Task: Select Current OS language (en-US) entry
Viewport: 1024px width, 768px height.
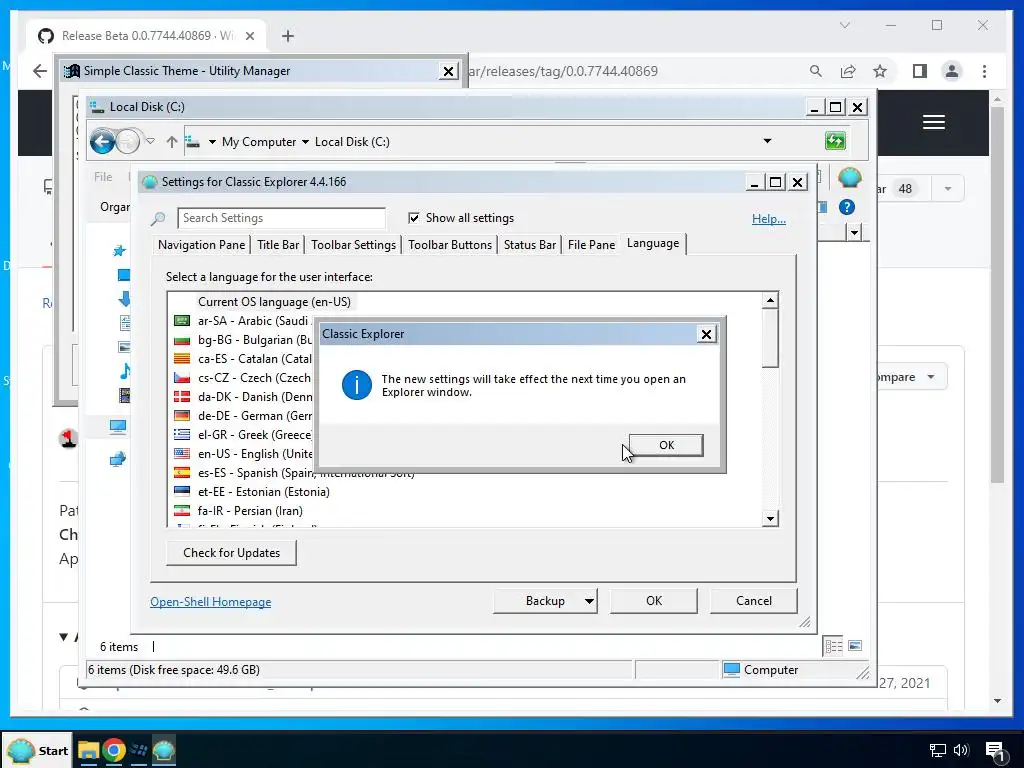Action: pos(274,302)
